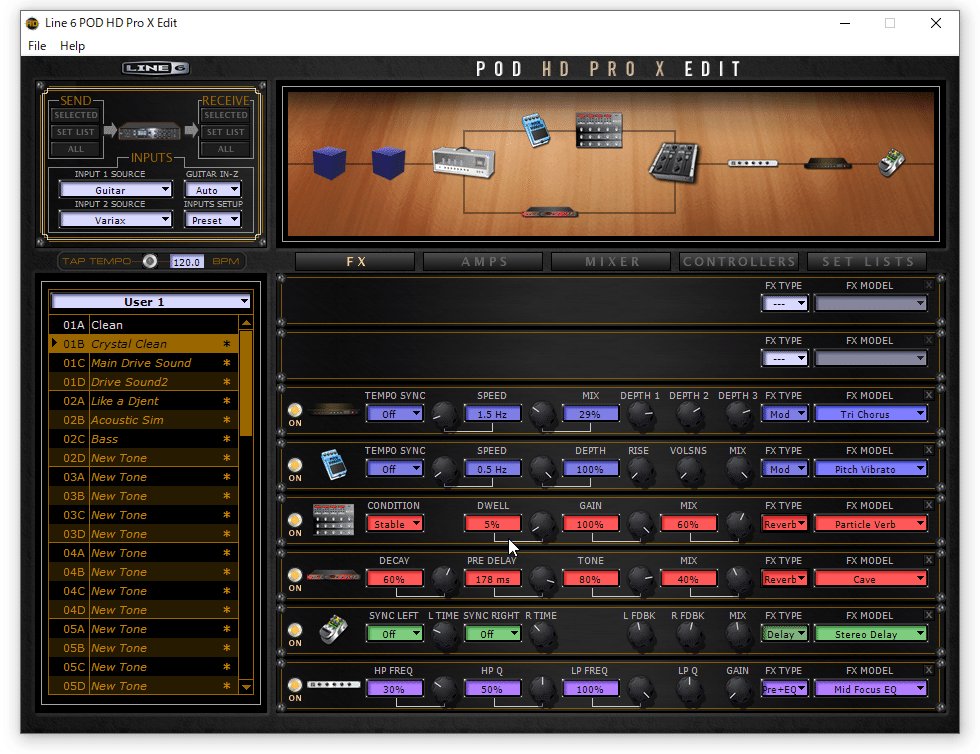Screen dimensions: 980x754
Task: Select the blue Pitch Vibrato pedal in signal chain
Action: point(536,130)
